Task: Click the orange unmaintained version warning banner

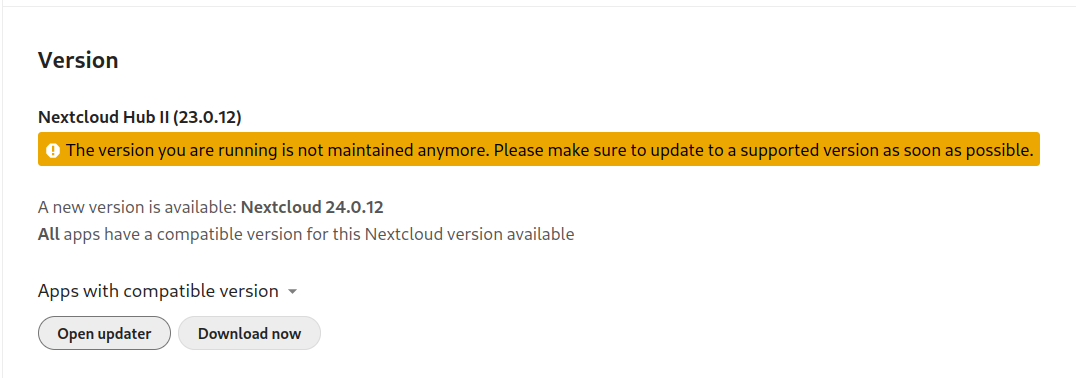Action: (539, 150)
